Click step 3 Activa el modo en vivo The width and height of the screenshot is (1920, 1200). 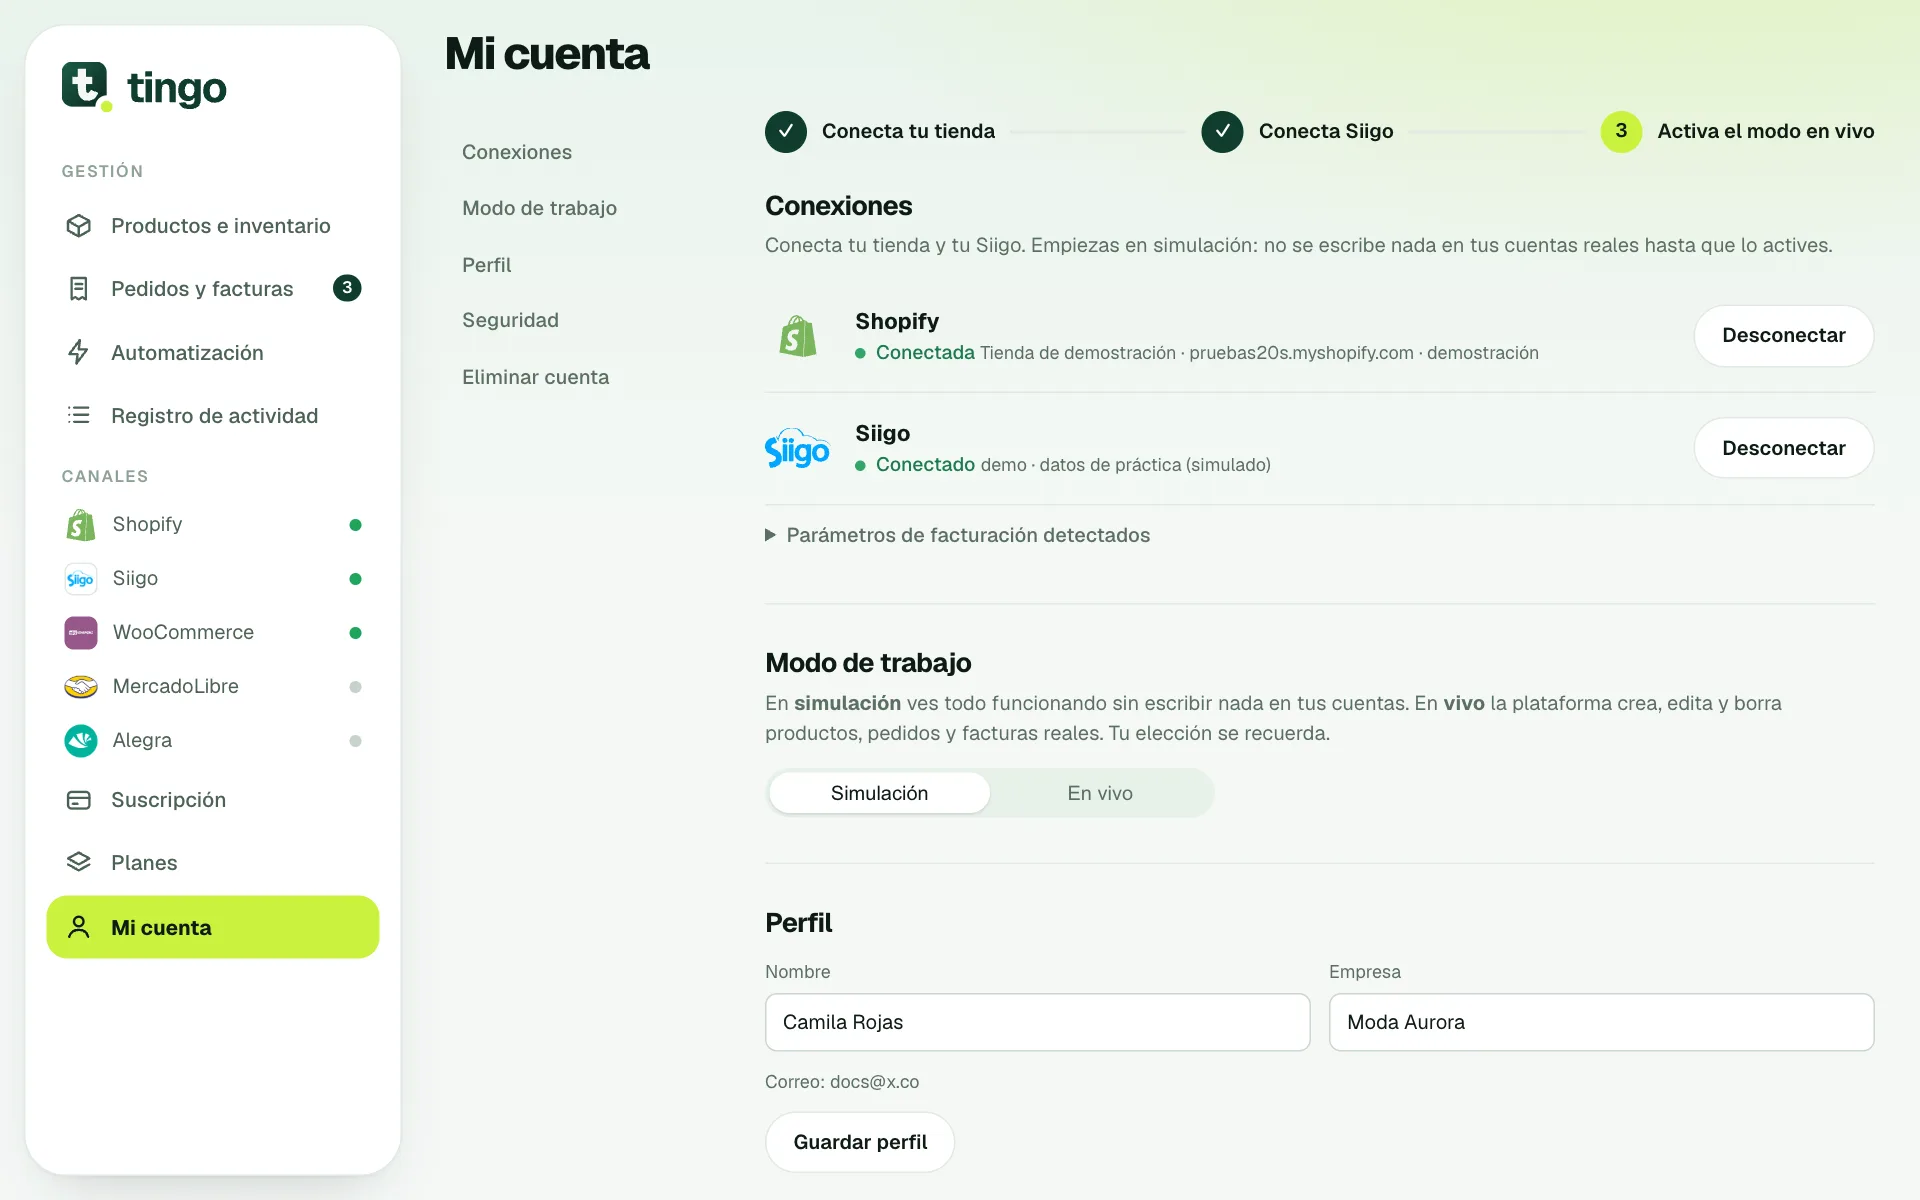(1737, 131)
